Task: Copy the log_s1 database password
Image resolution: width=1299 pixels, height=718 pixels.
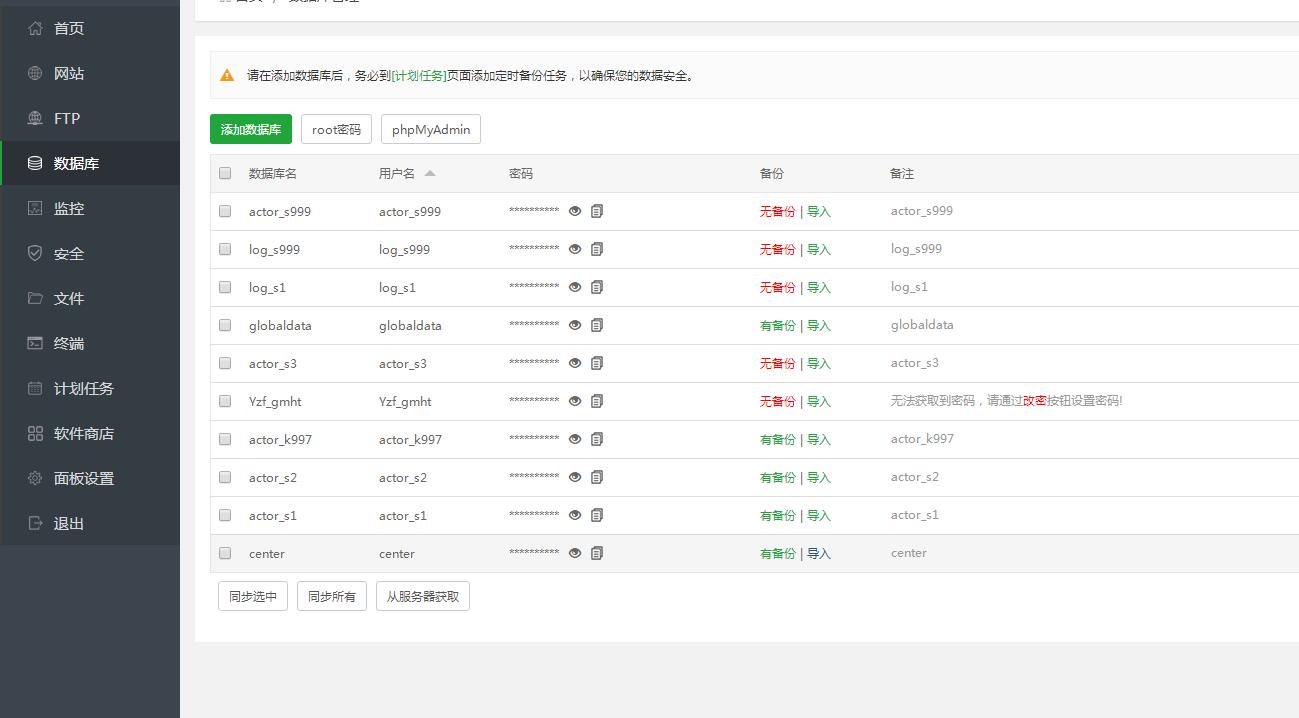Action: point(597,287)
